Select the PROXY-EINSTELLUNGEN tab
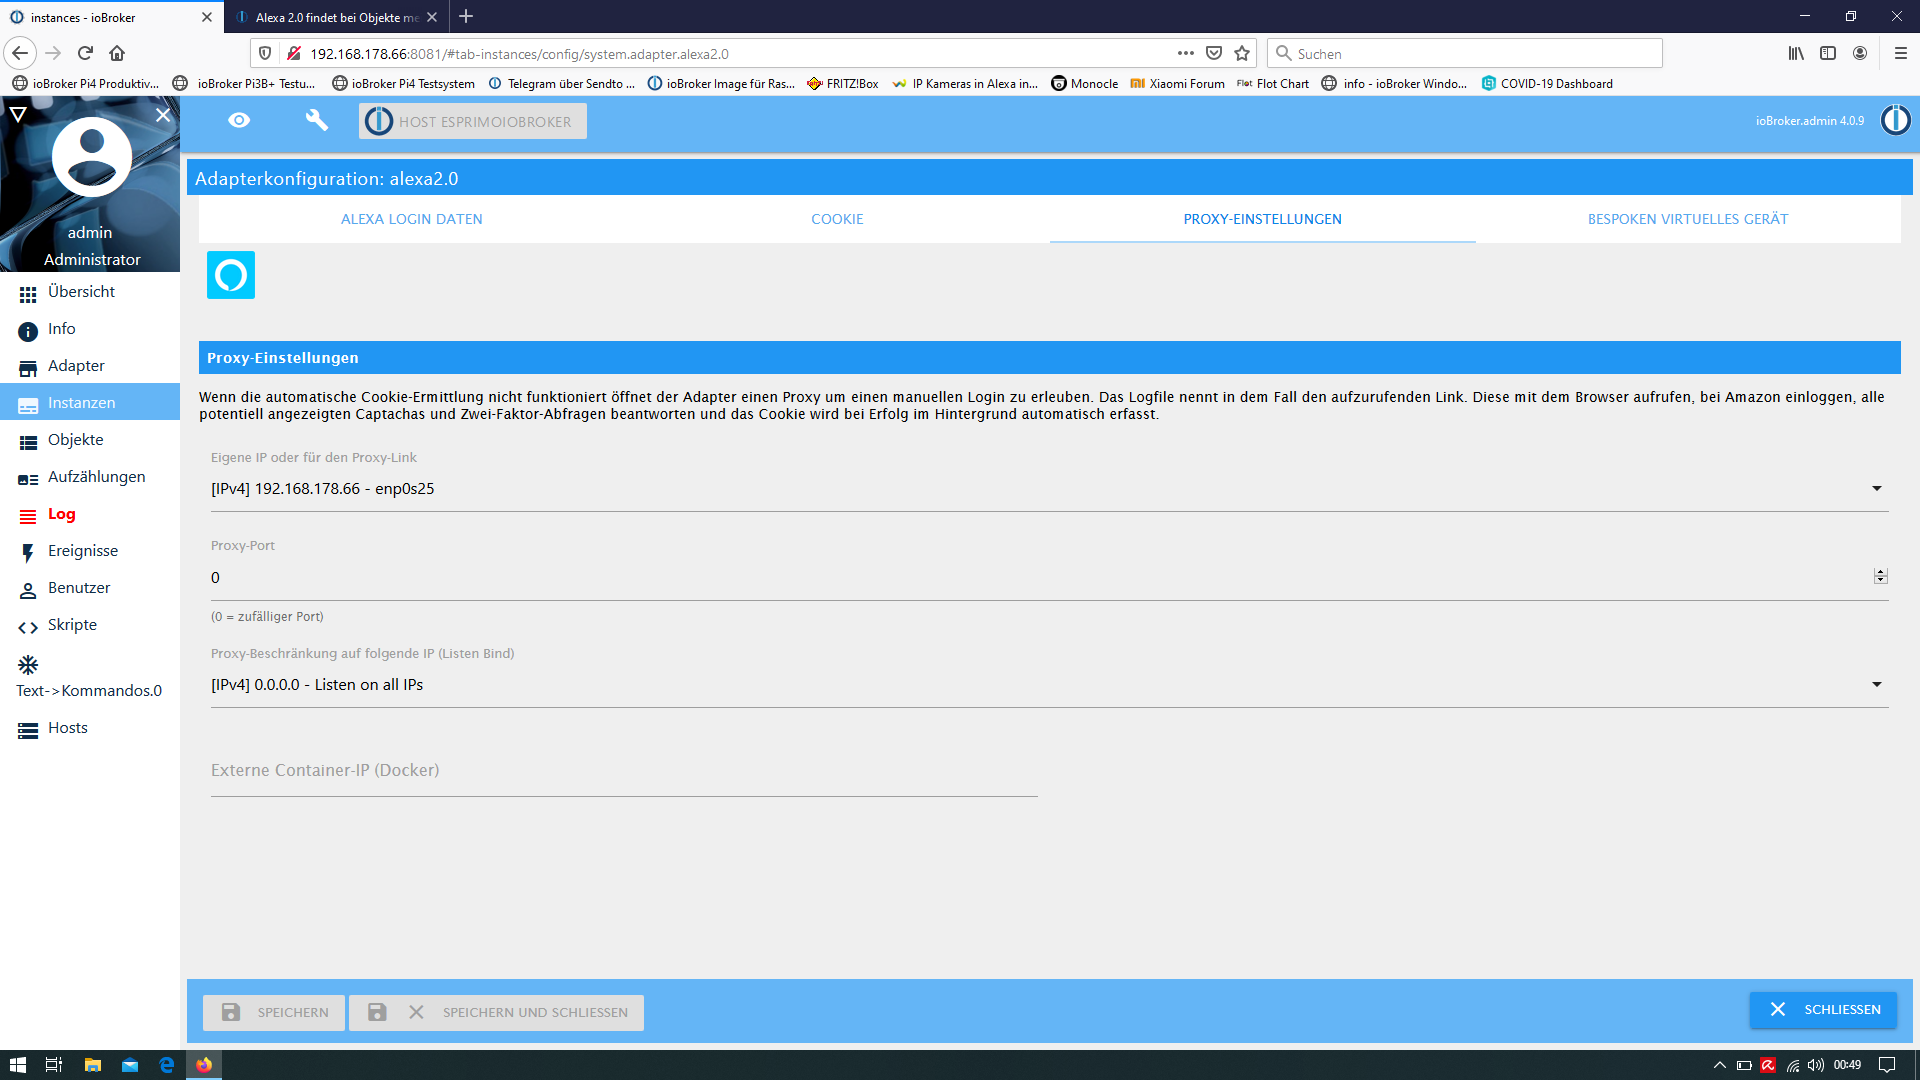This screenshot has height=1080, width=1920. click(1262, 219)
